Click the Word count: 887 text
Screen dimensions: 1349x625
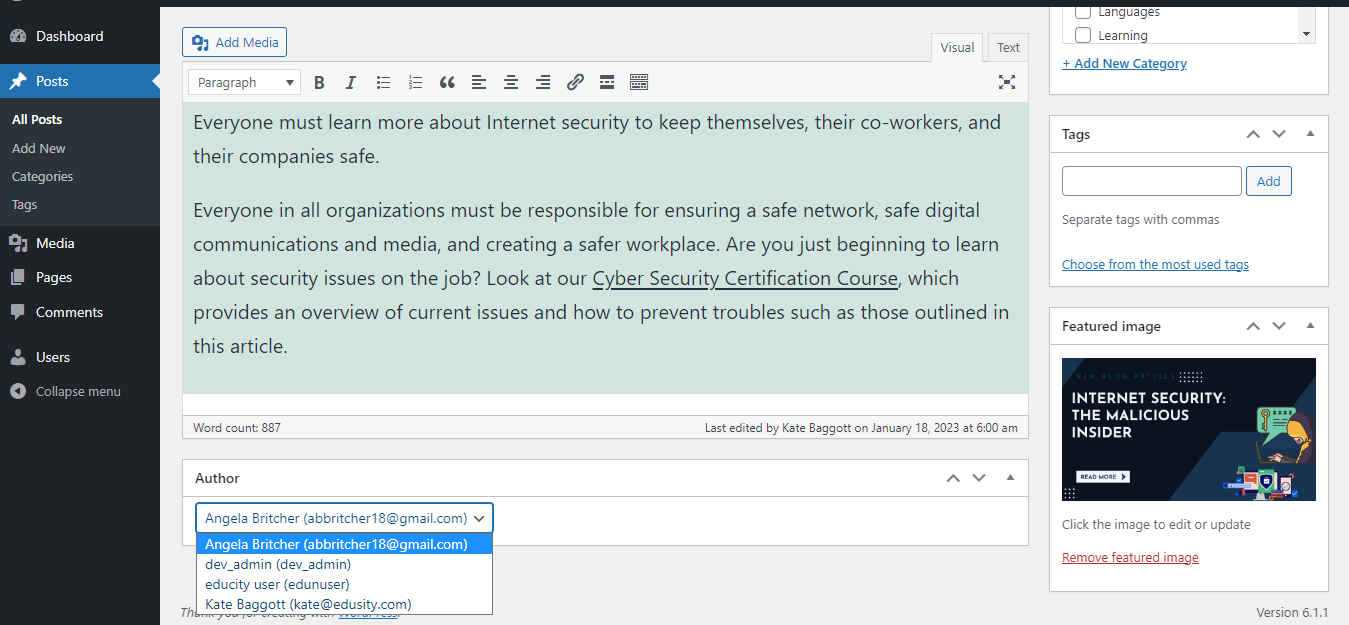coord(237,428)
